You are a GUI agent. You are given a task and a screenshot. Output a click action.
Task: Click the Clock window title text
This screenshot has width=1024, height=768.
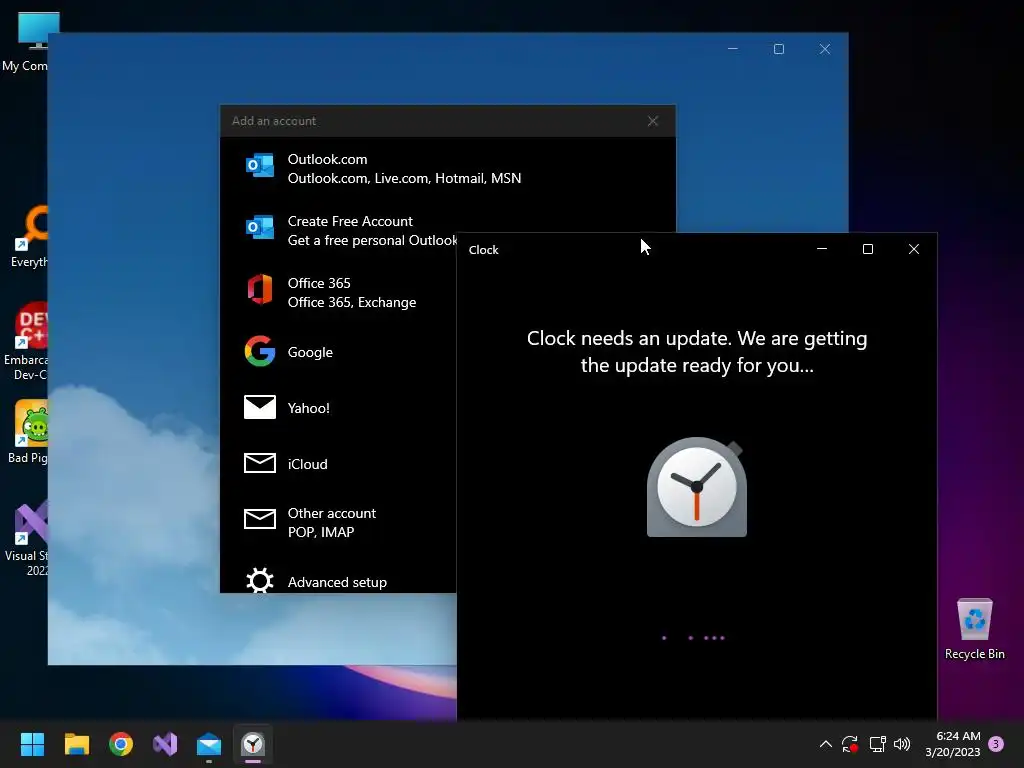[483, 249]
